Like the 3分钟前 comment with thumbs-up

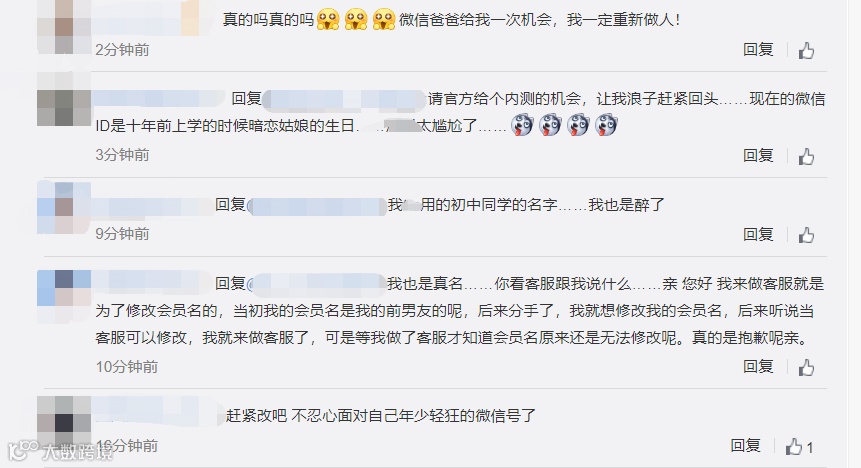(x=806, y=157)
